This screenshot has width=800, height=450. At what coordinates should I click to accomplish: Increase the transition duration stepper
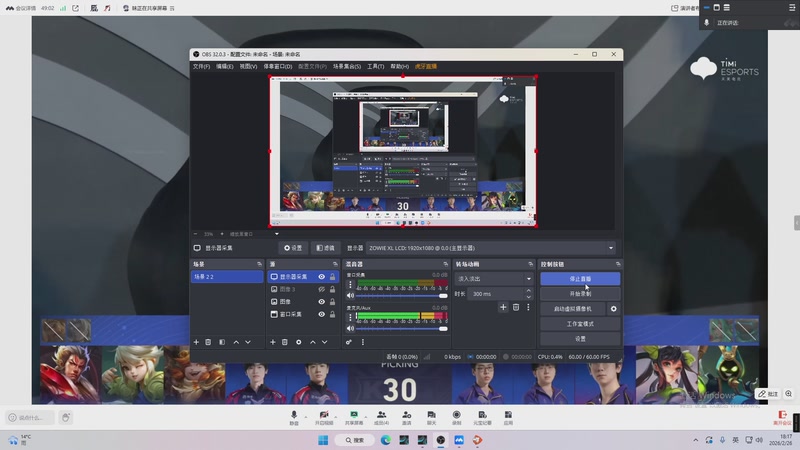tap(529, 291)
